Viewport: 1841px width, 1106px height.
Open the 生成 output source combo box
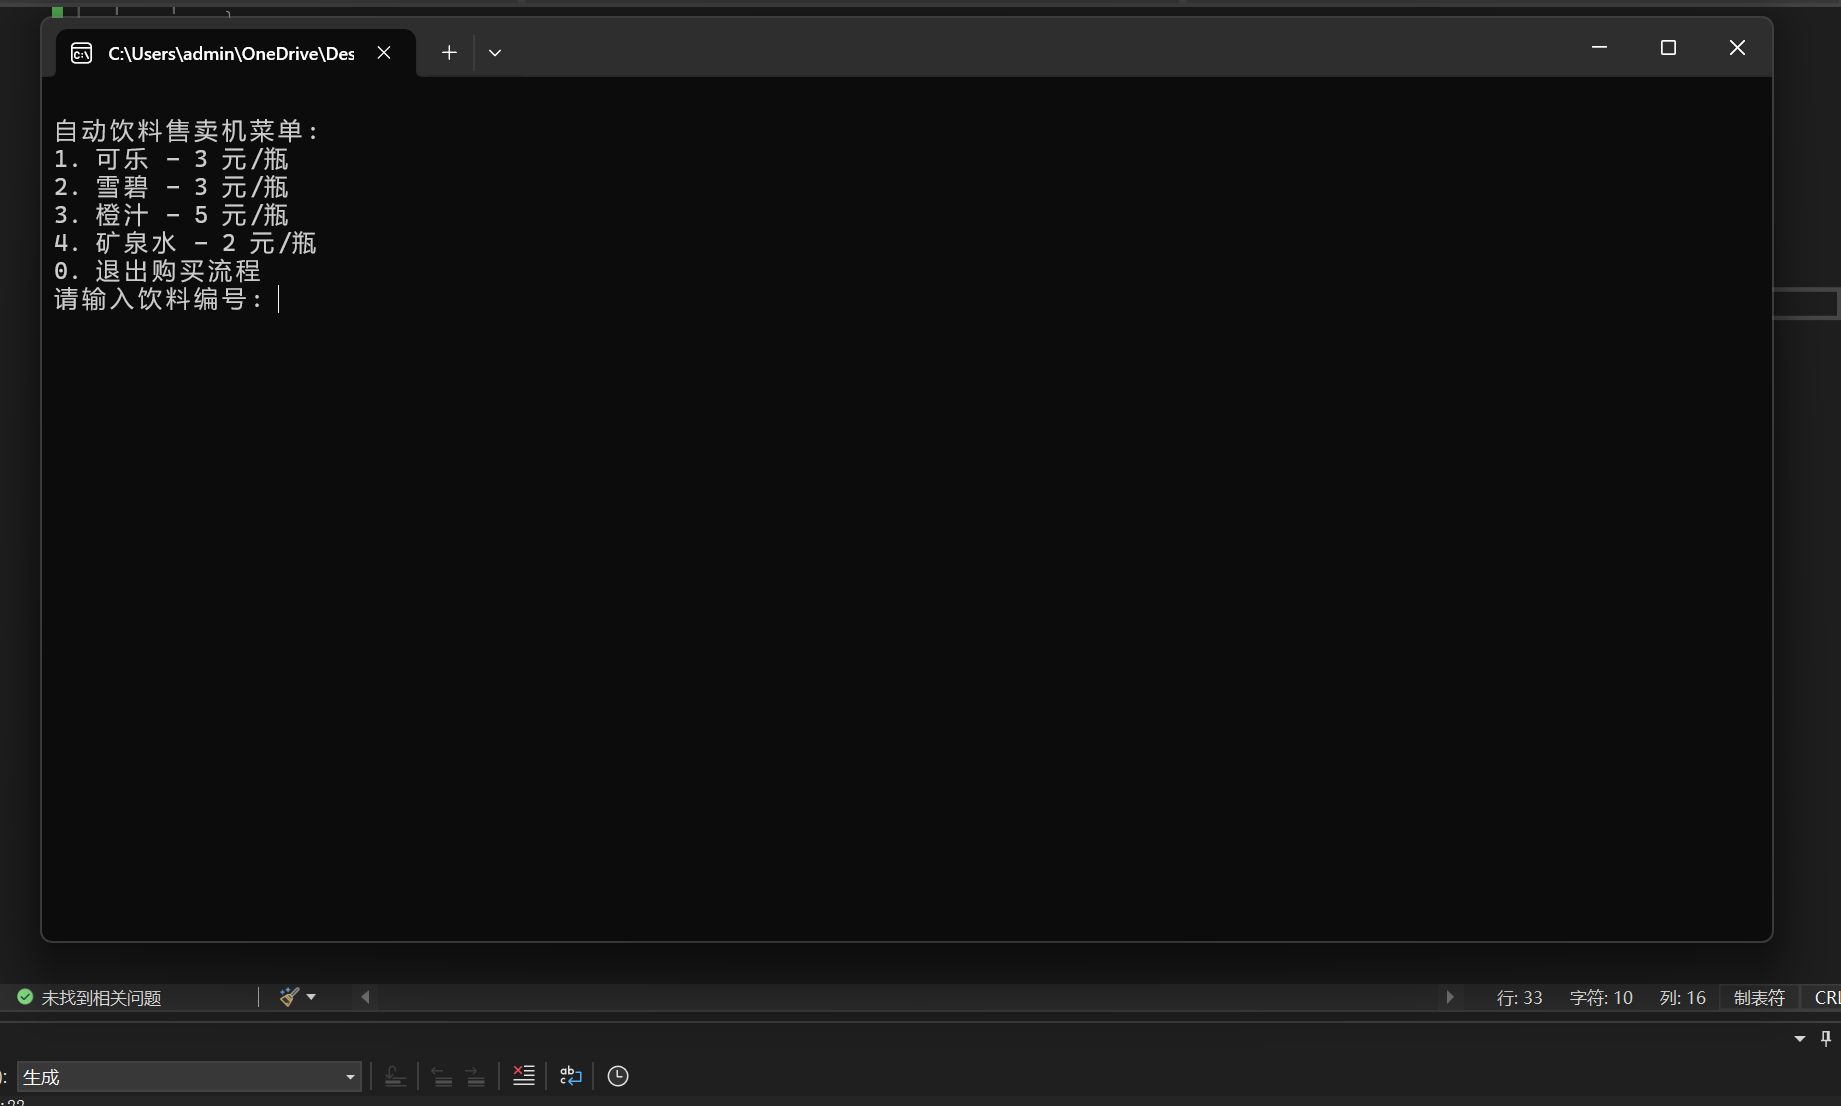[x=189, y=1077]
